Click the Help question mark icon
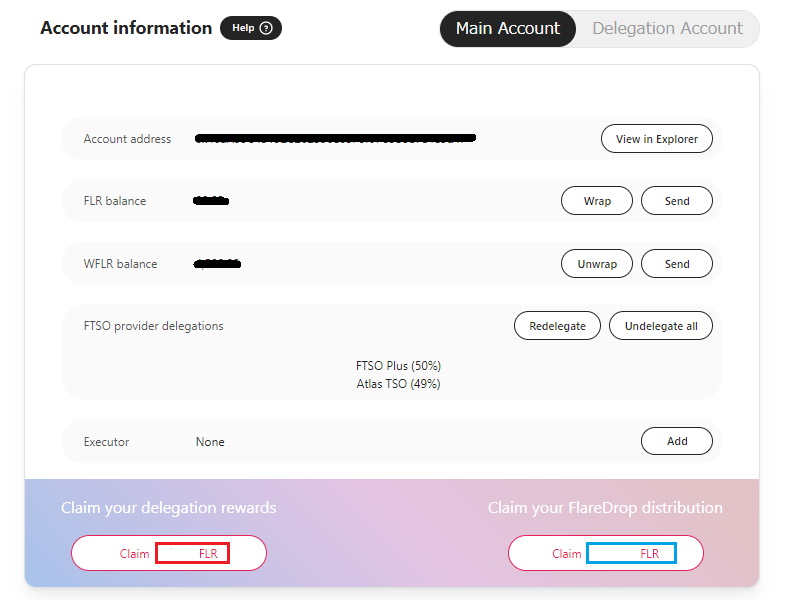The height and width of the screenshot is (600, 788). coord(266,28)
